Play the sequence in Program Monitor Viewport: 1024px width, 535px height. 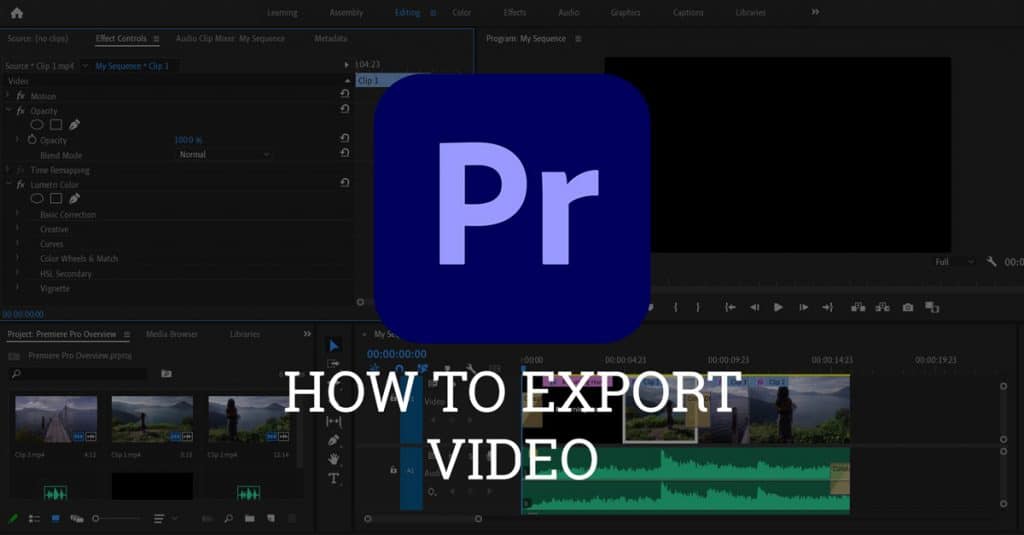(x=778, y=307)
